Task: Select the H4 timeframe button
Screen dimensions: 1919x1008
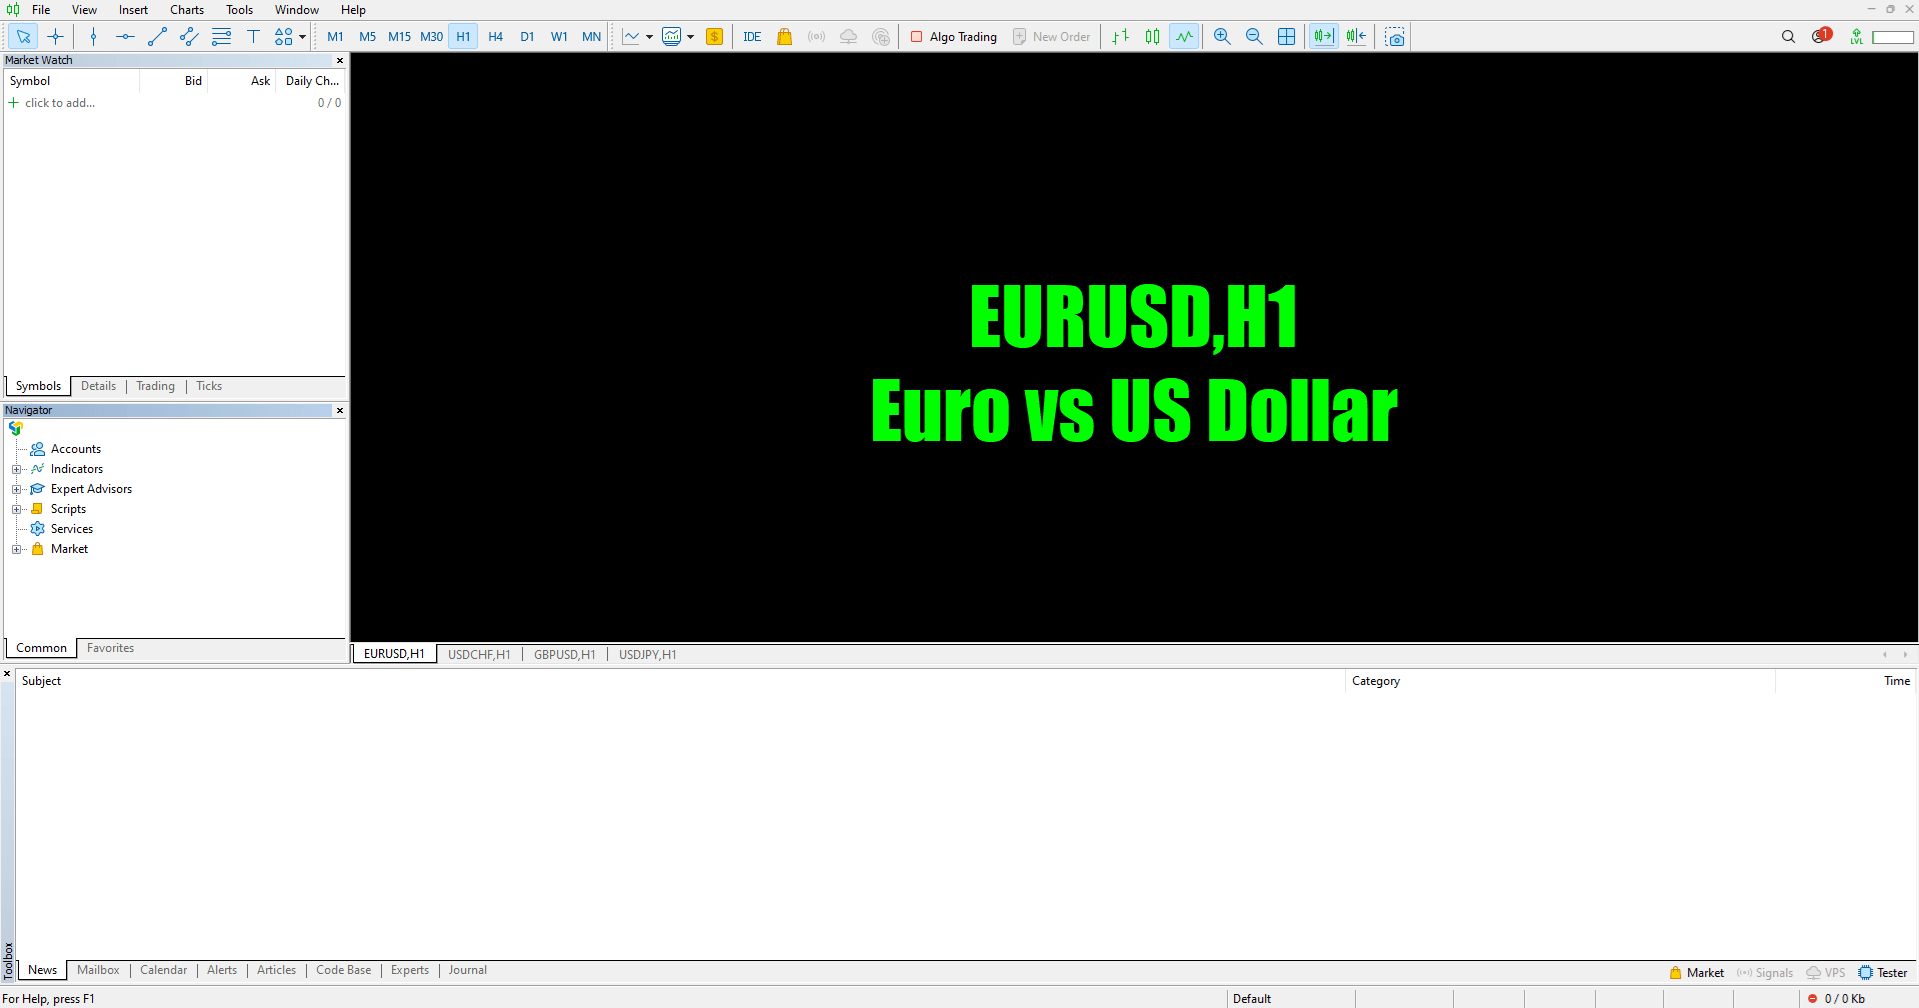Action: point(495,37)
